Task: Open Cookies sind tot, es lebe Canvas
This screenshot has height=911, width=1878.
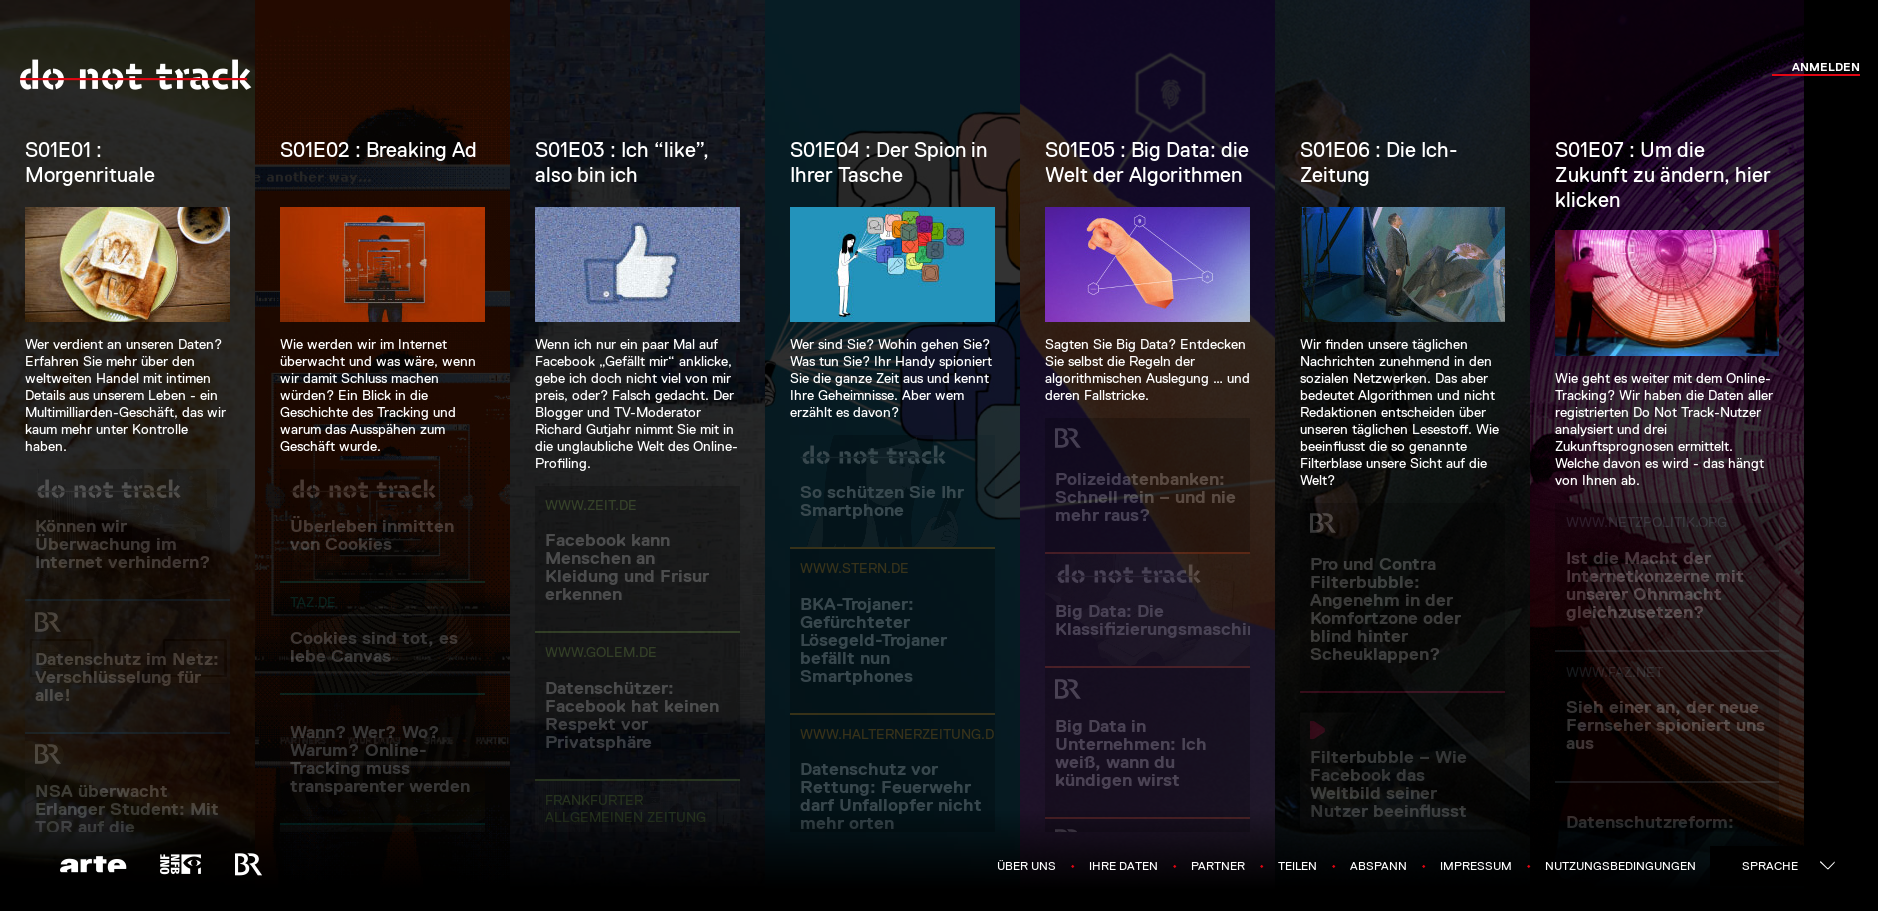Action: (373, 647)
